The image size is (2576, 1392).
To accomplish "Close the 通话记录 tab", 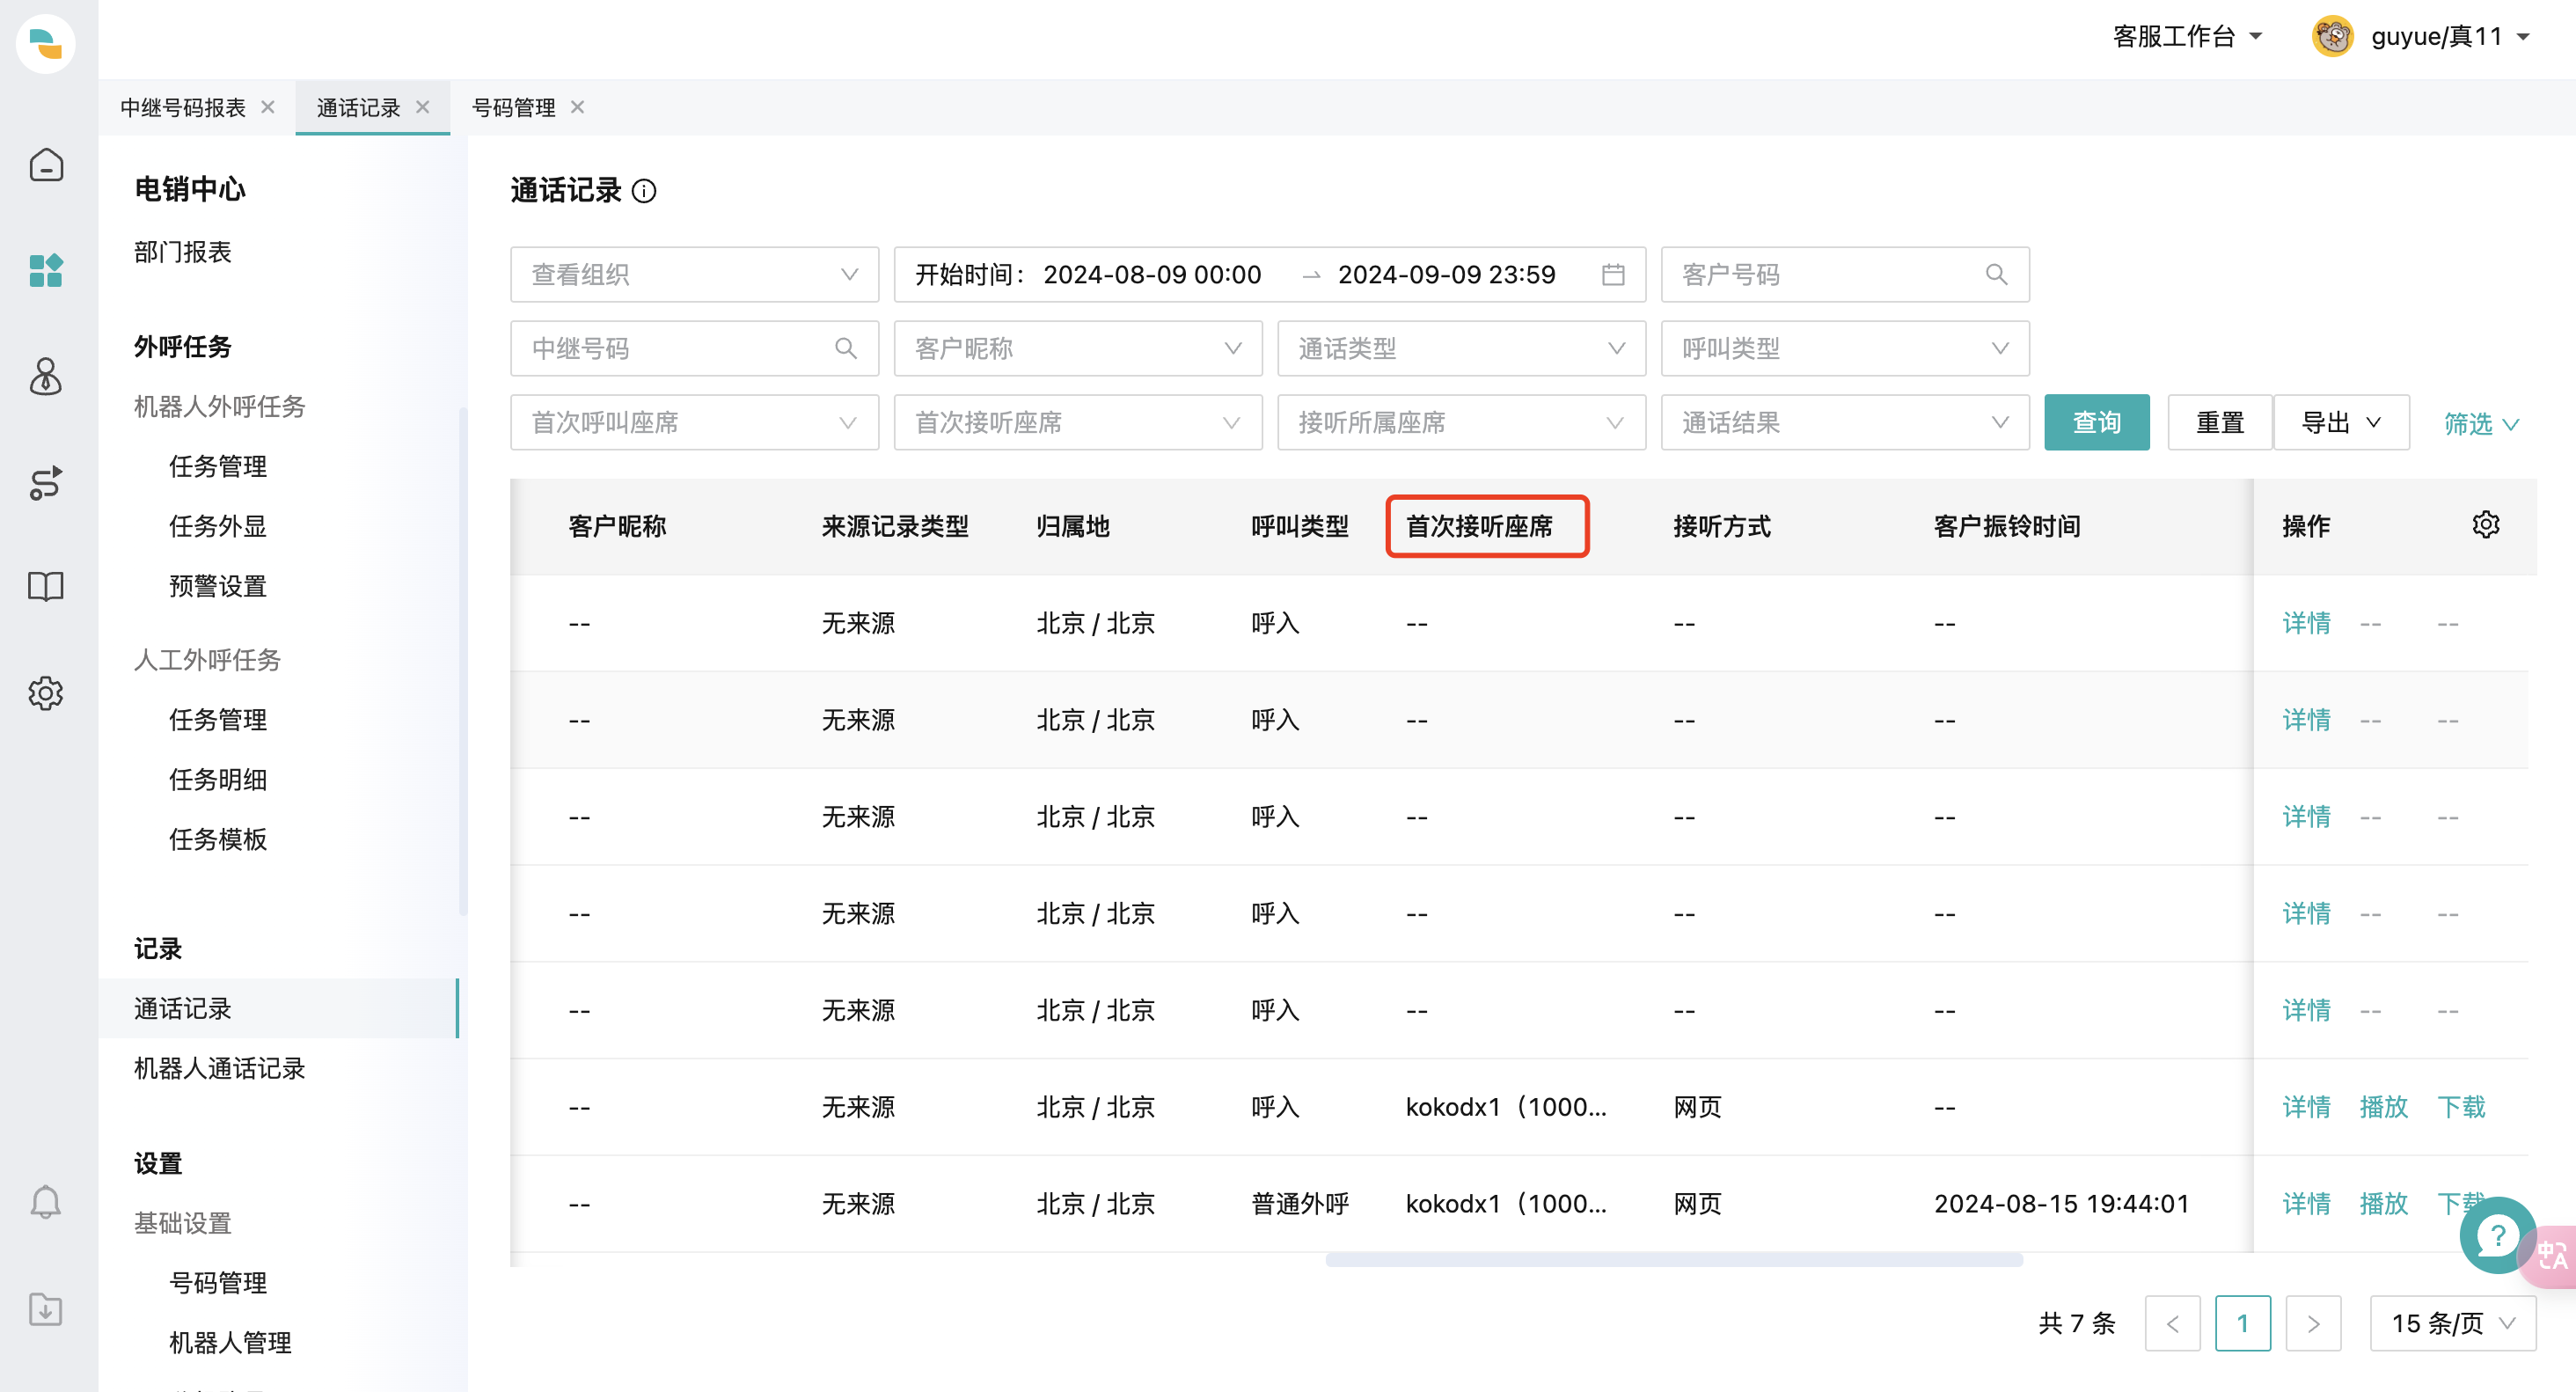I will coord(423,107).
